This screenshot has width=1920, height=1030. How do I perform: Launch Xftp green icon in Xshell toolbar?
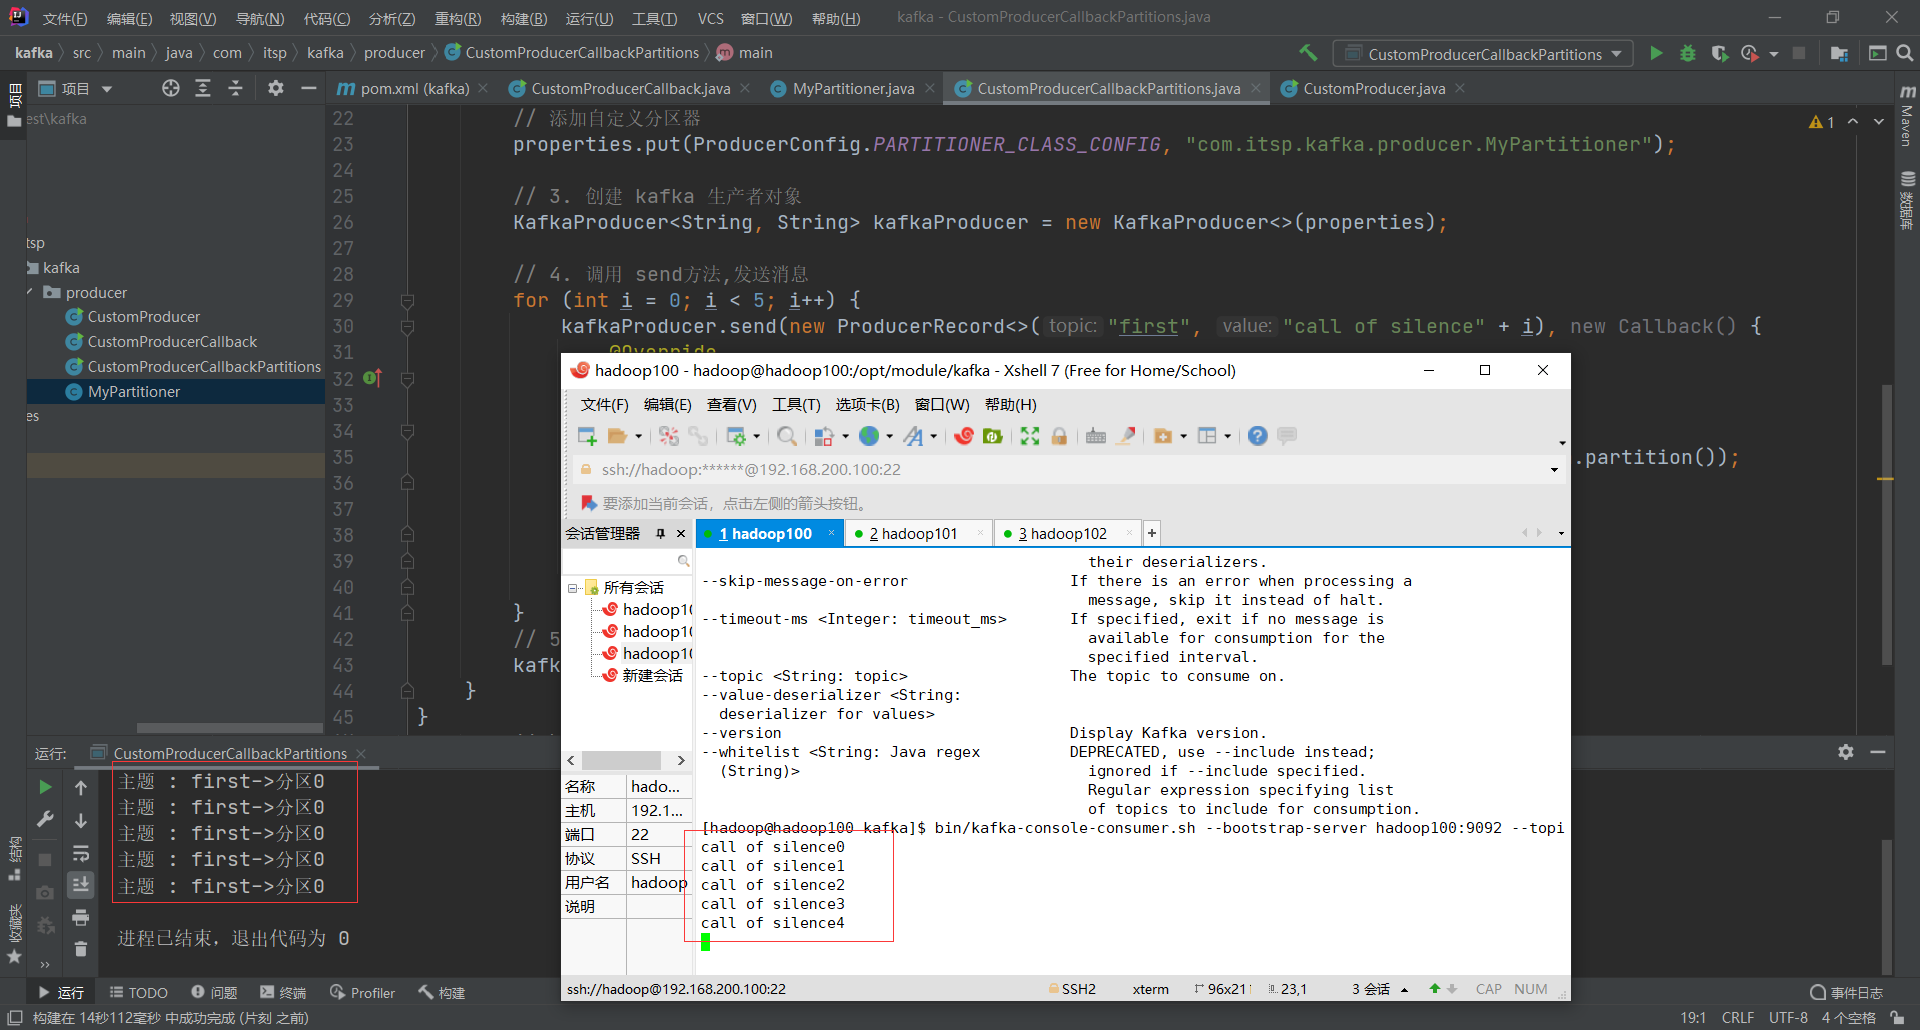pyautogui.click(x=993, y=436)
